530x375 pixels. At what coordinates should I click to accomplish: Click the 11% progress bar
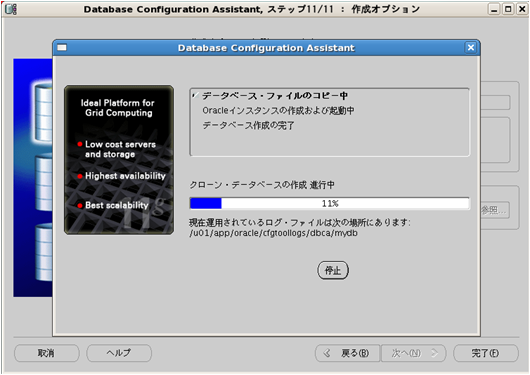330,204
